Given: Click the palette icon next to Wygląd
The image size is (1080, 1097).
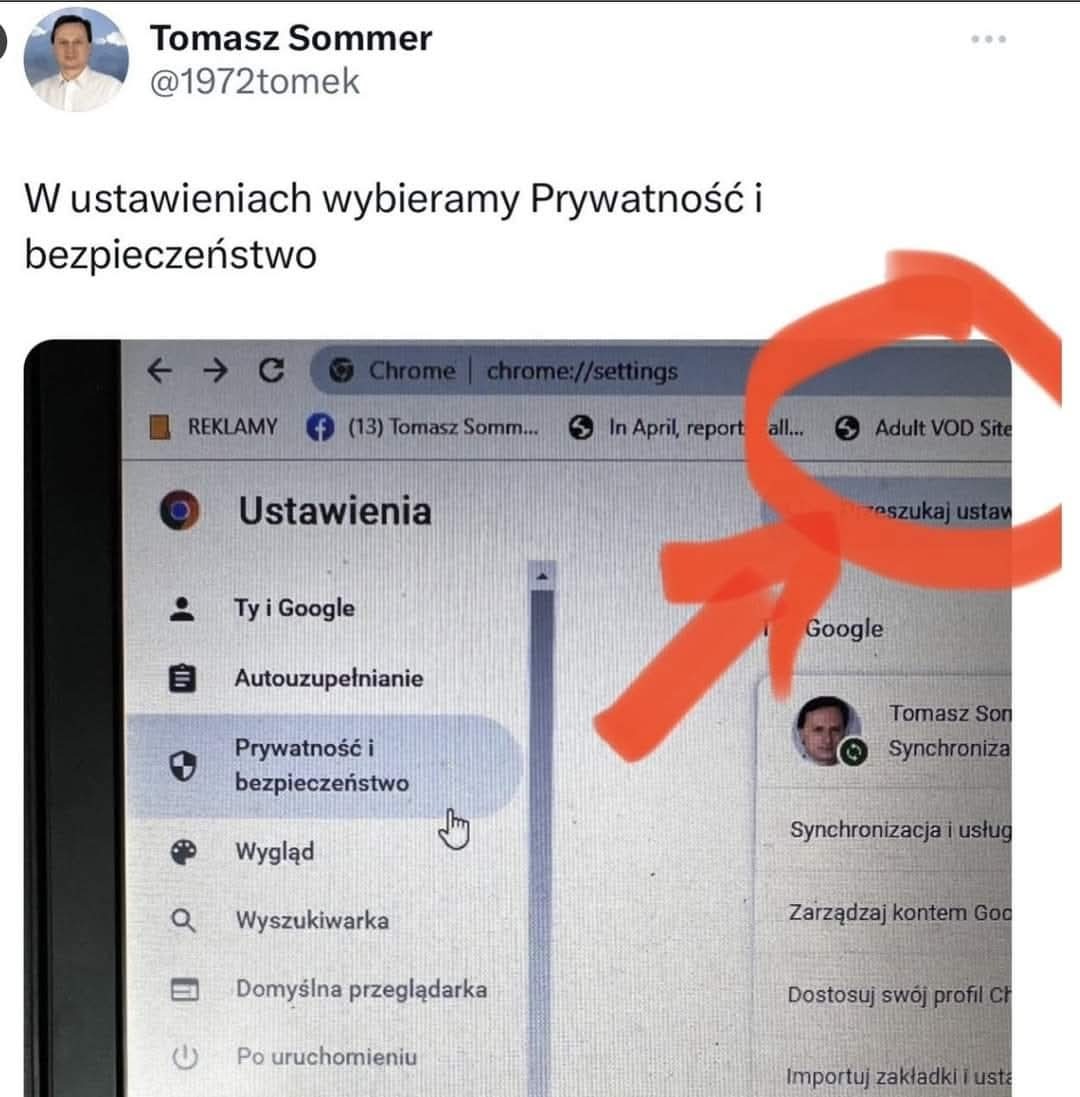Looking at the screenshot, I should (183, 852).
